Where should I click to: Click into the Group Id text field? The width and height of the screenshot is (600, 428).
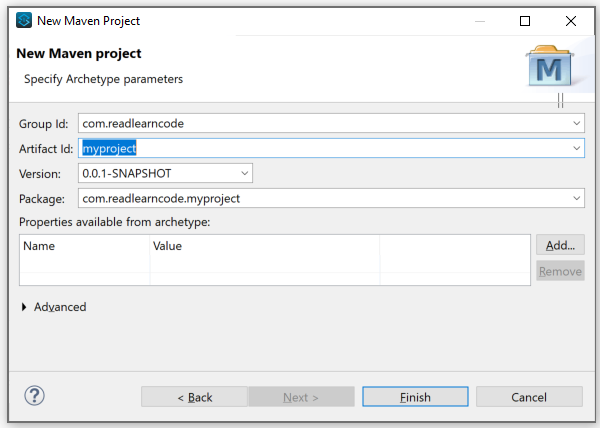(320, 123)
